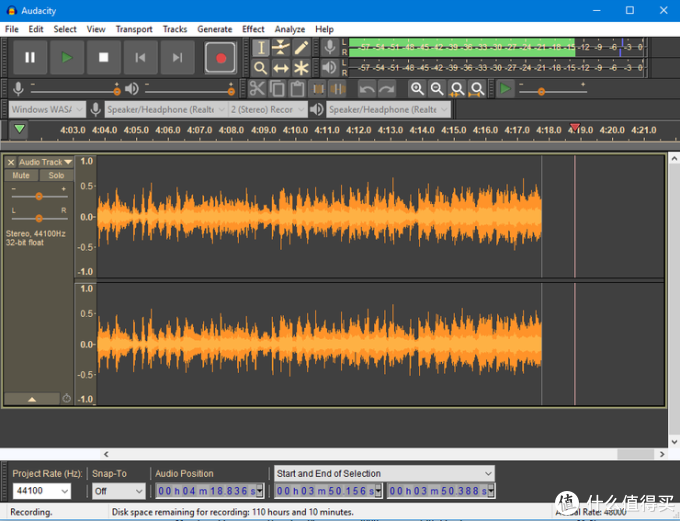
Task: Click the track gain slider knob
Action: pos(39,197)
